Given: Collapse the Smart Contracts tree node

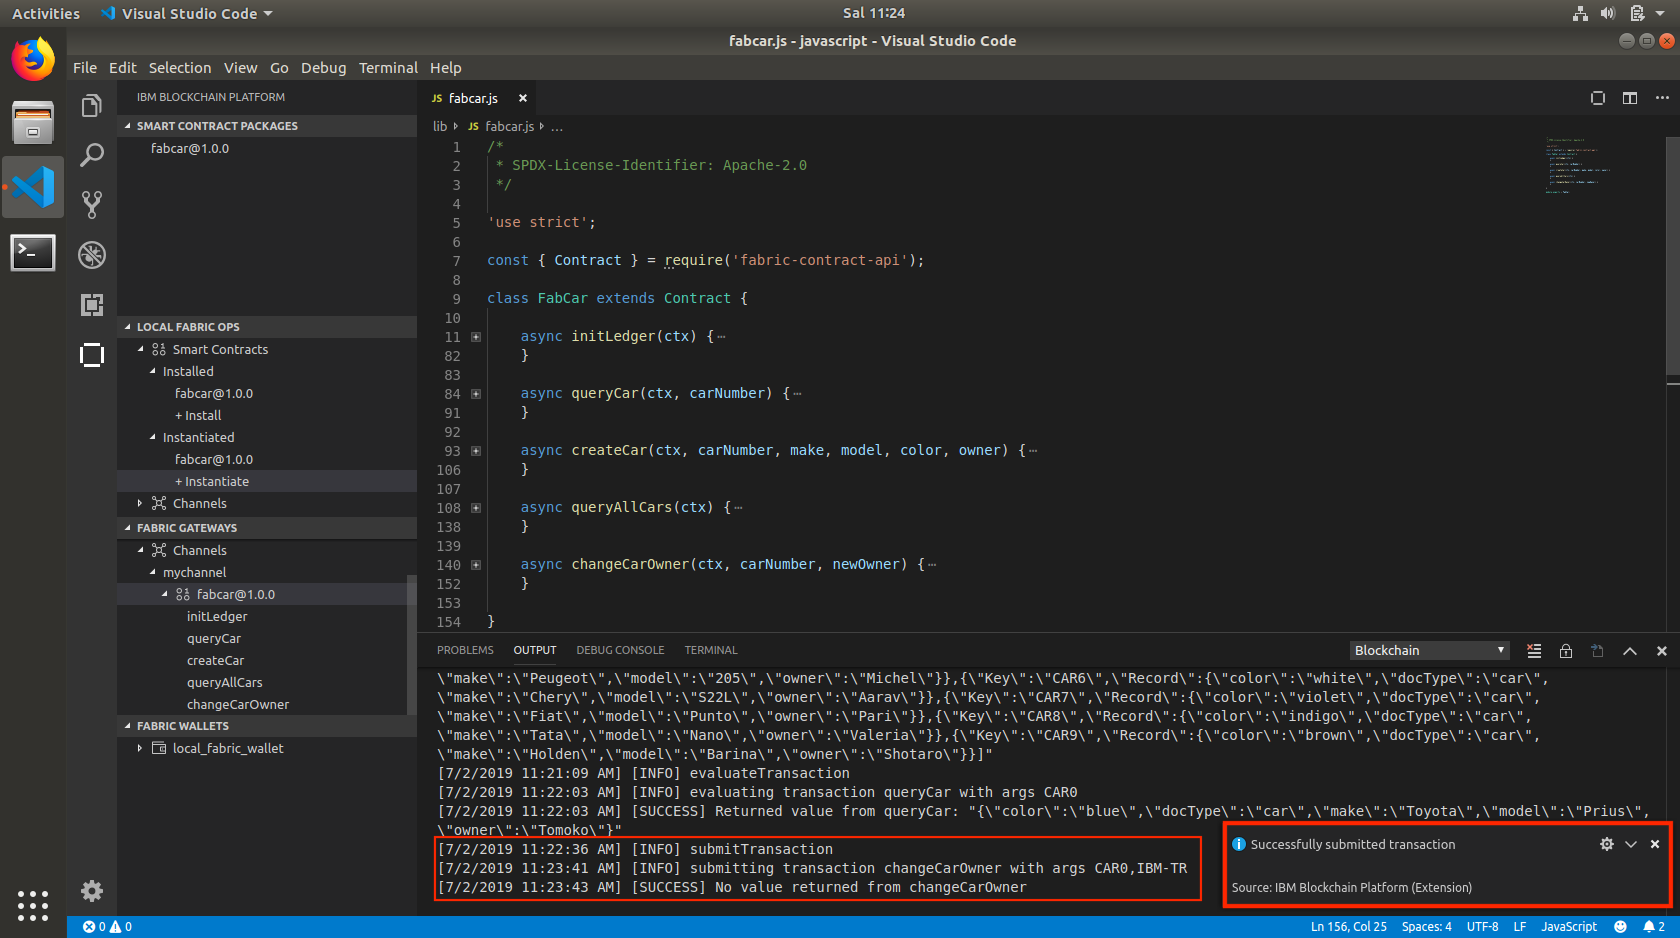Looking at the screenshot, I should point(141,349).
